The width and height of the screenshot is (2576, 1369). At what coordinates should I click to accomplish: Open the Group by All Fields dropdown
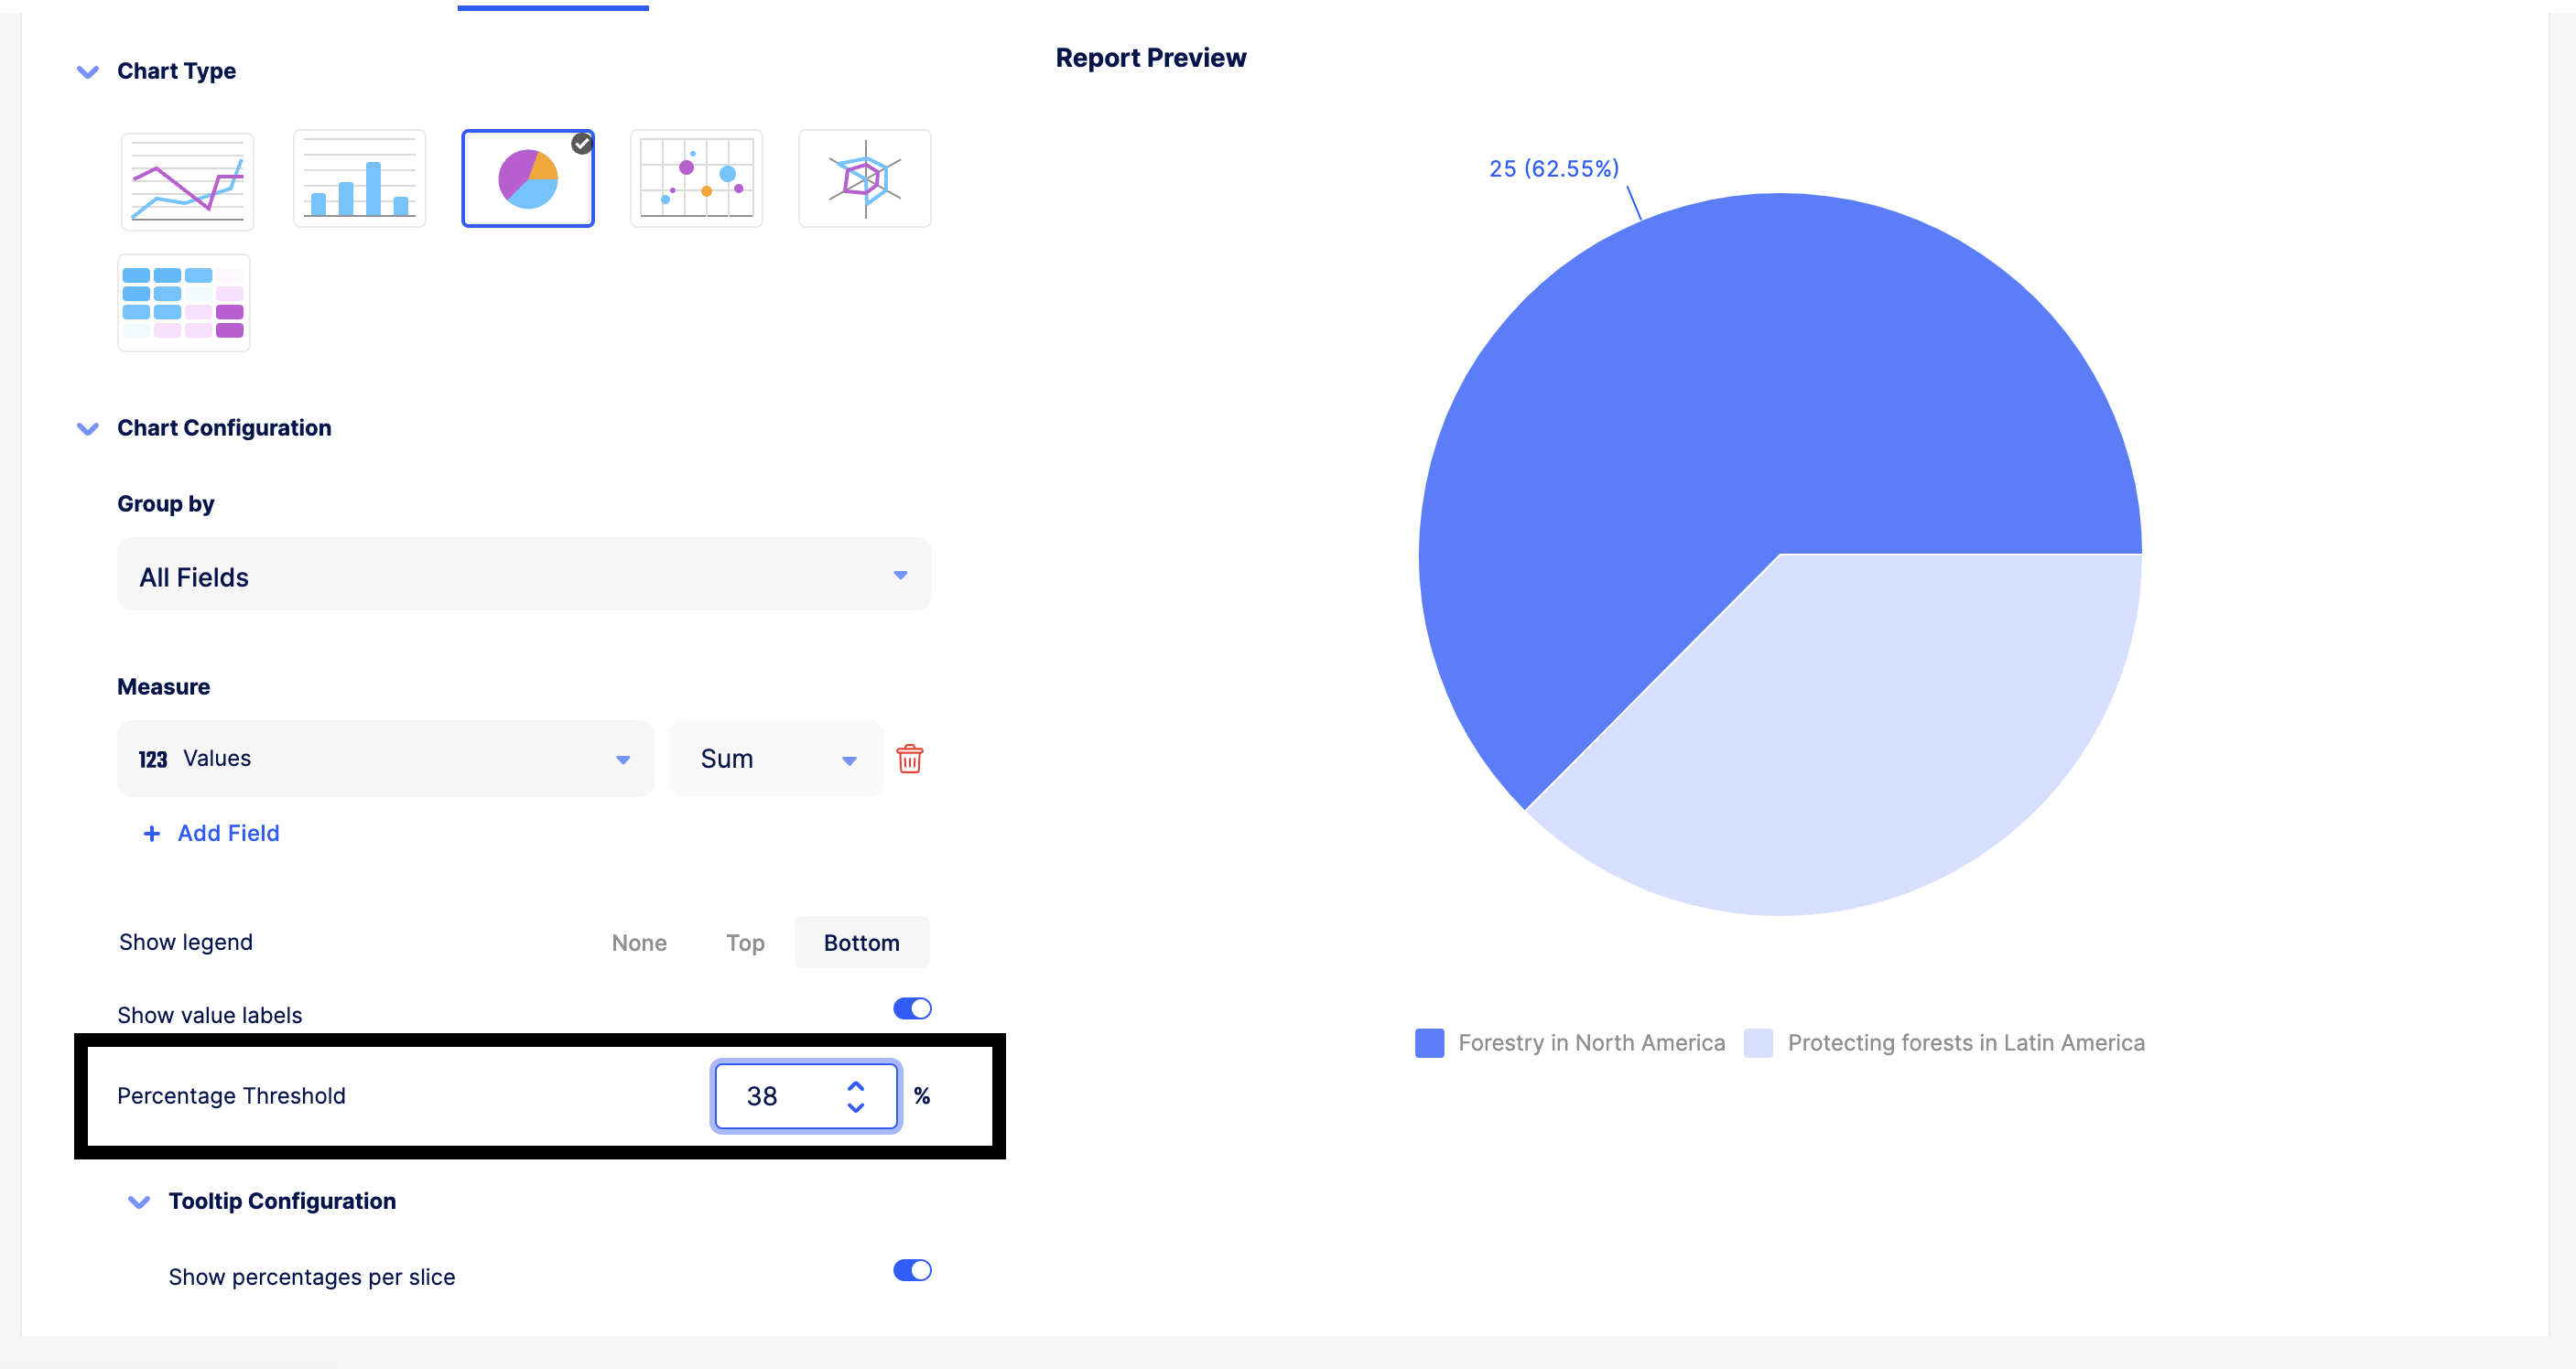tap(524, 575)
